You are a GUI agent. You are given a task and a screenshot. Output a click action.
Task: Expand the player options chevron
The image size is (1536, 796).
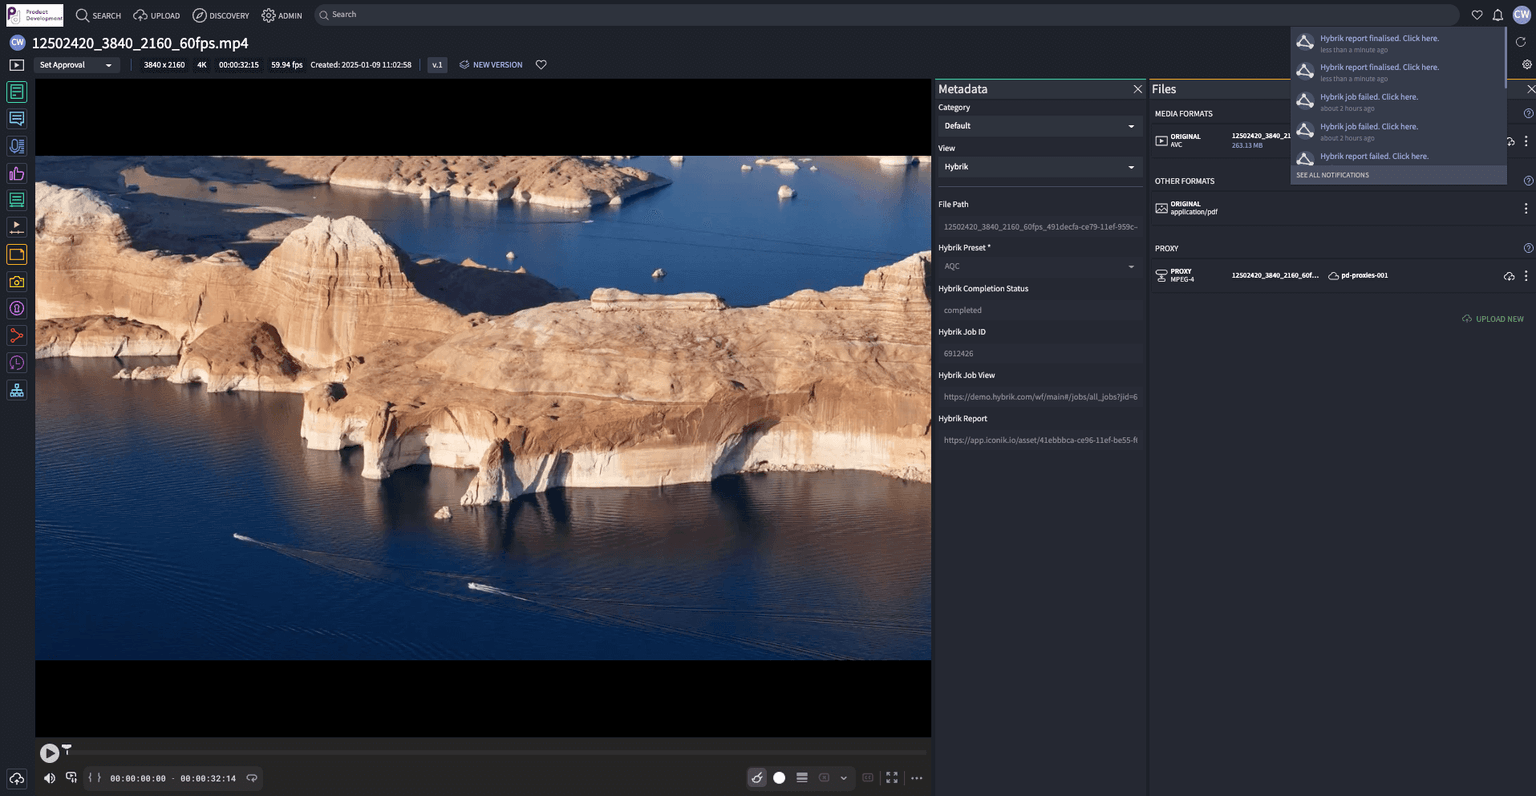pyautogui.click(x=844, y=778)
